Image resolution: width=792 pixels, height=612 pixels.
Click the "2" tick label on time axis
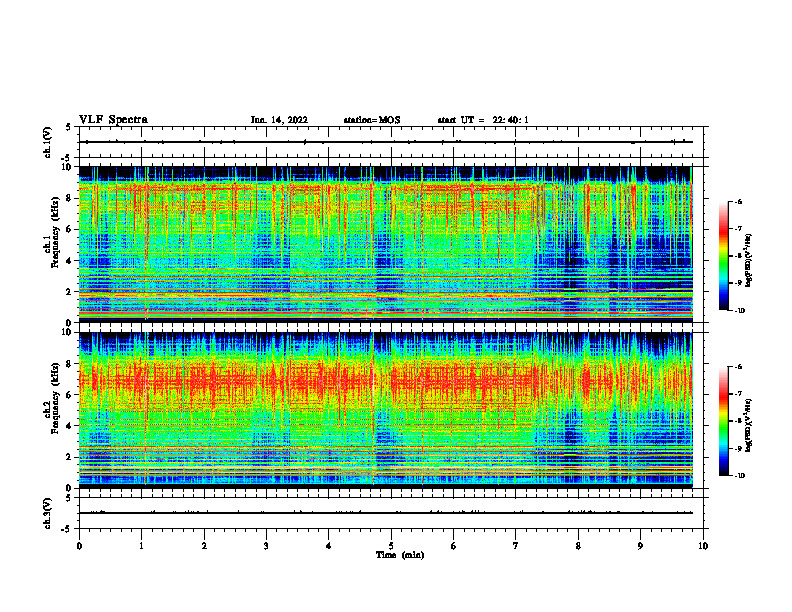point(204,546)
